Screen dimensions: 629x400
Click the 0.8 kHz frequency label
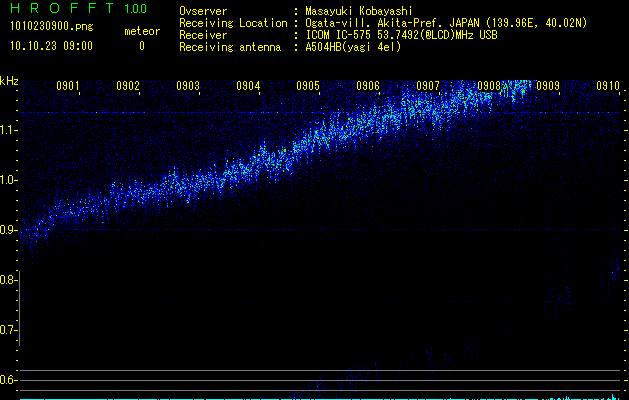click(7, 280)
